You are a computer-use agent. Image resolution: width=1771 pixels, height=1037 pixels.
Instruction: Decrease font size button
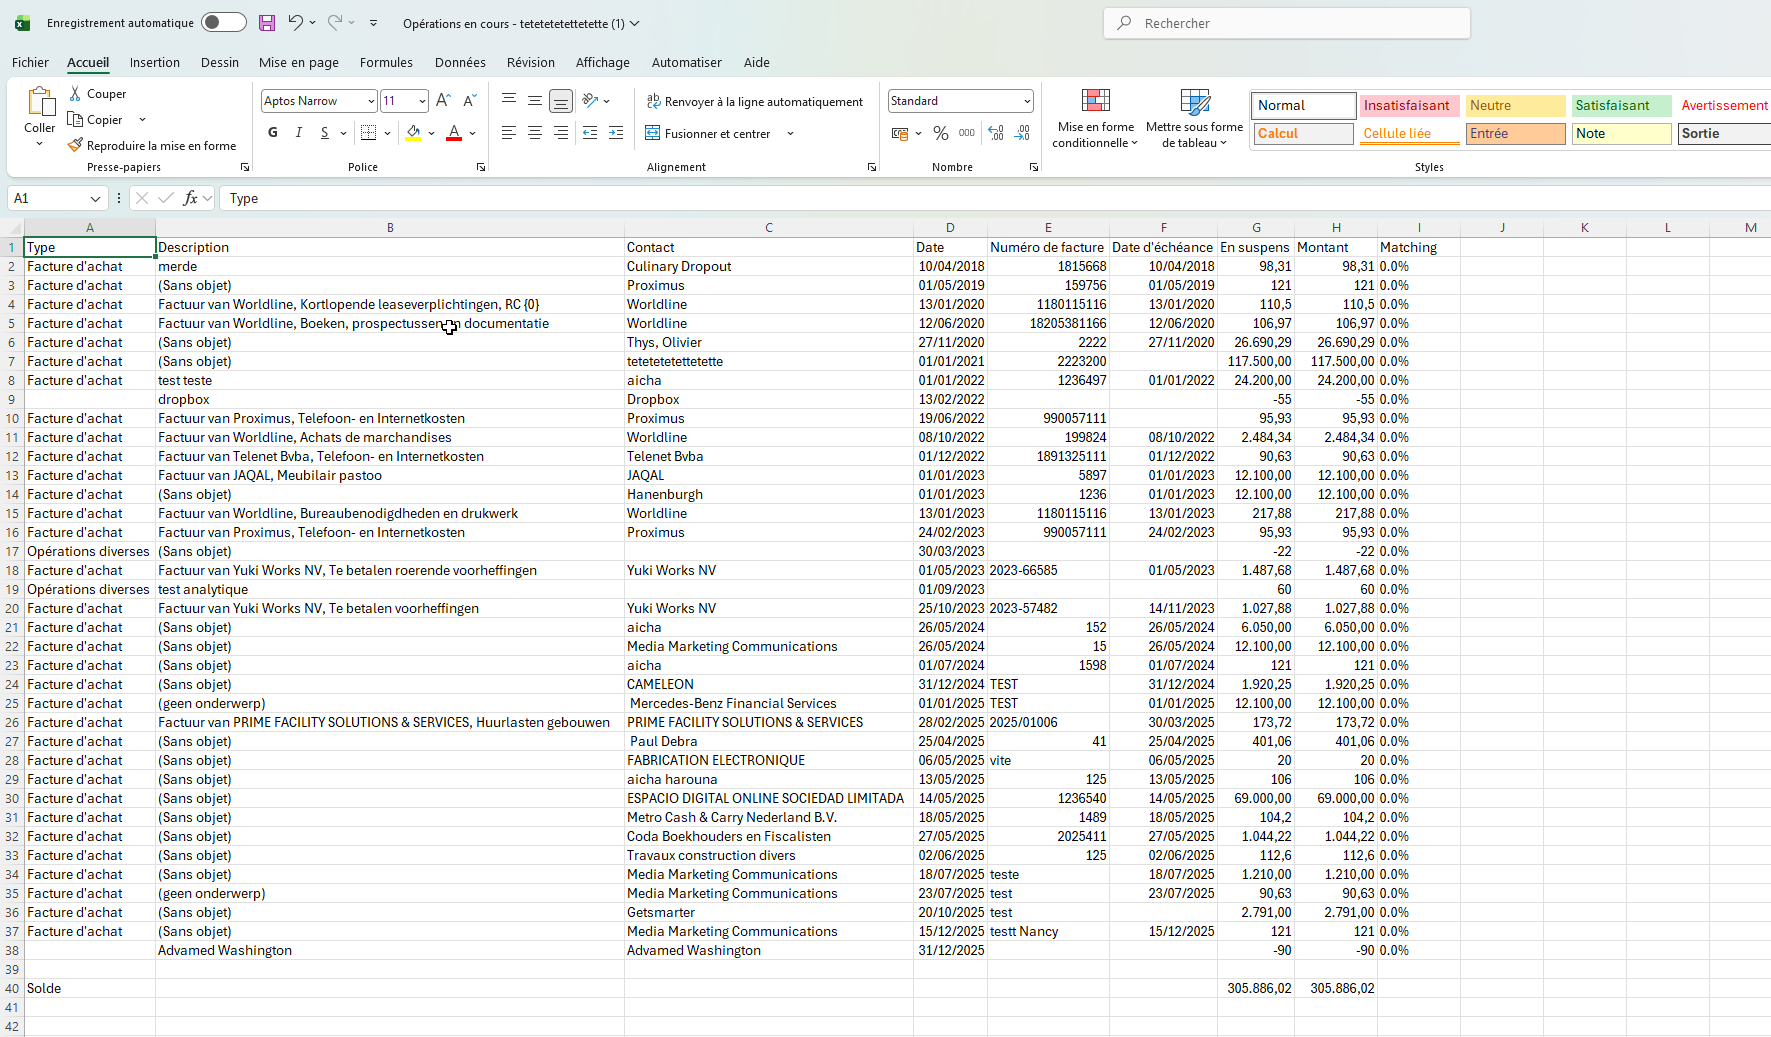pos(469,101)
